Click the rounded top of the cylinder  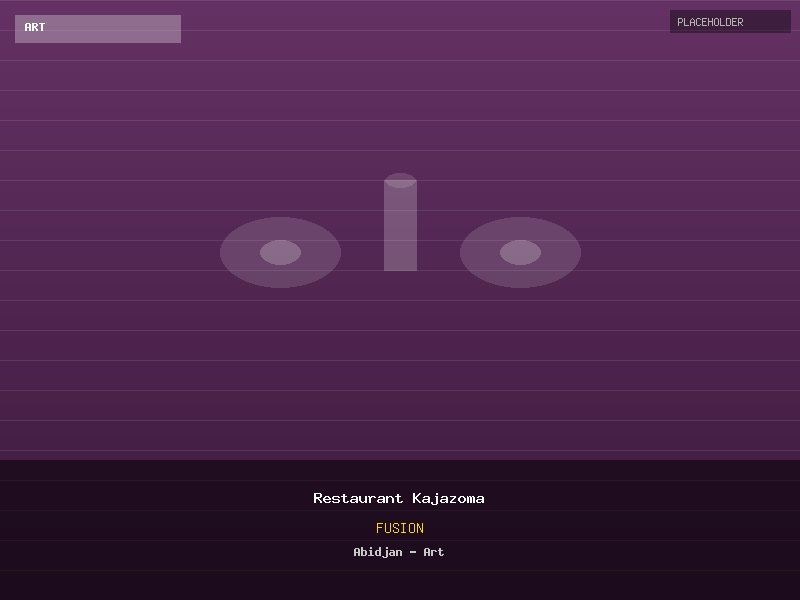pyautogui.click(x=400, y=180)
